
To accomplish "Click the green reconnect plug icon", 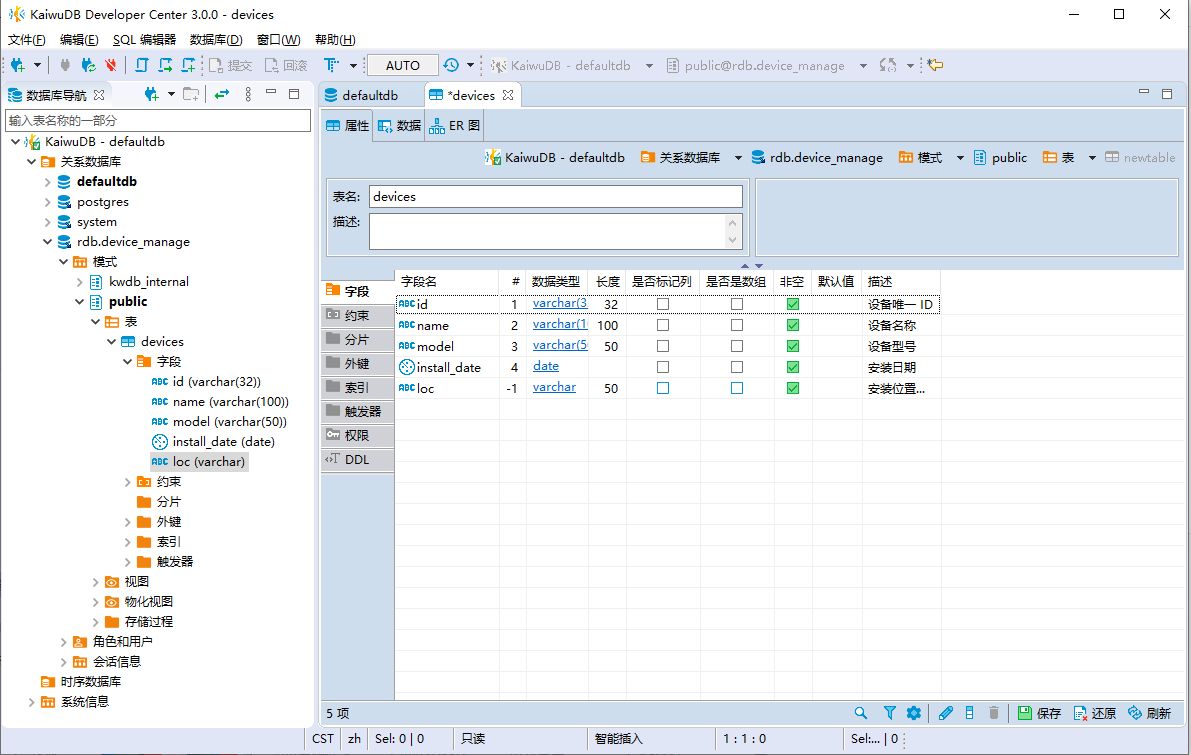I will click(x=88, y=65).
